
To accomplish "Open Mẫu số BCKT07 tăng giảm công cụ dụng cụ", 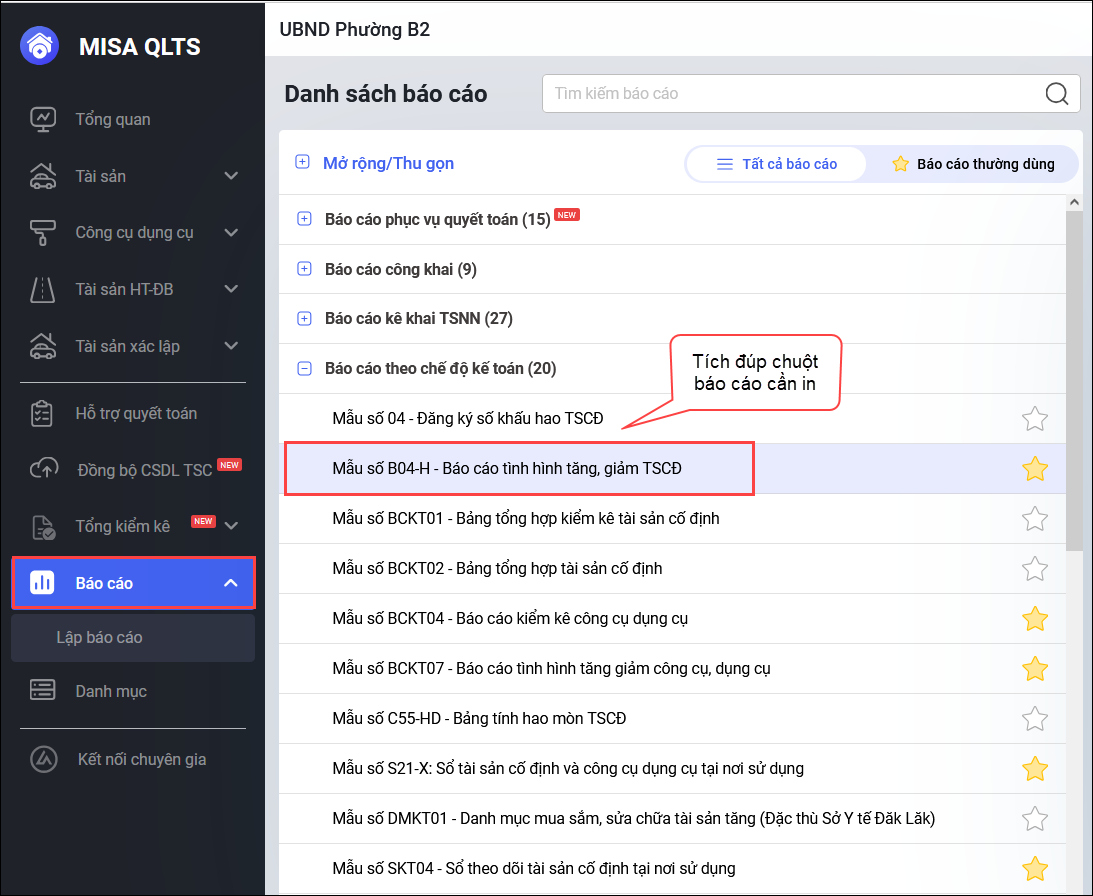I will [x=551, y=669].
